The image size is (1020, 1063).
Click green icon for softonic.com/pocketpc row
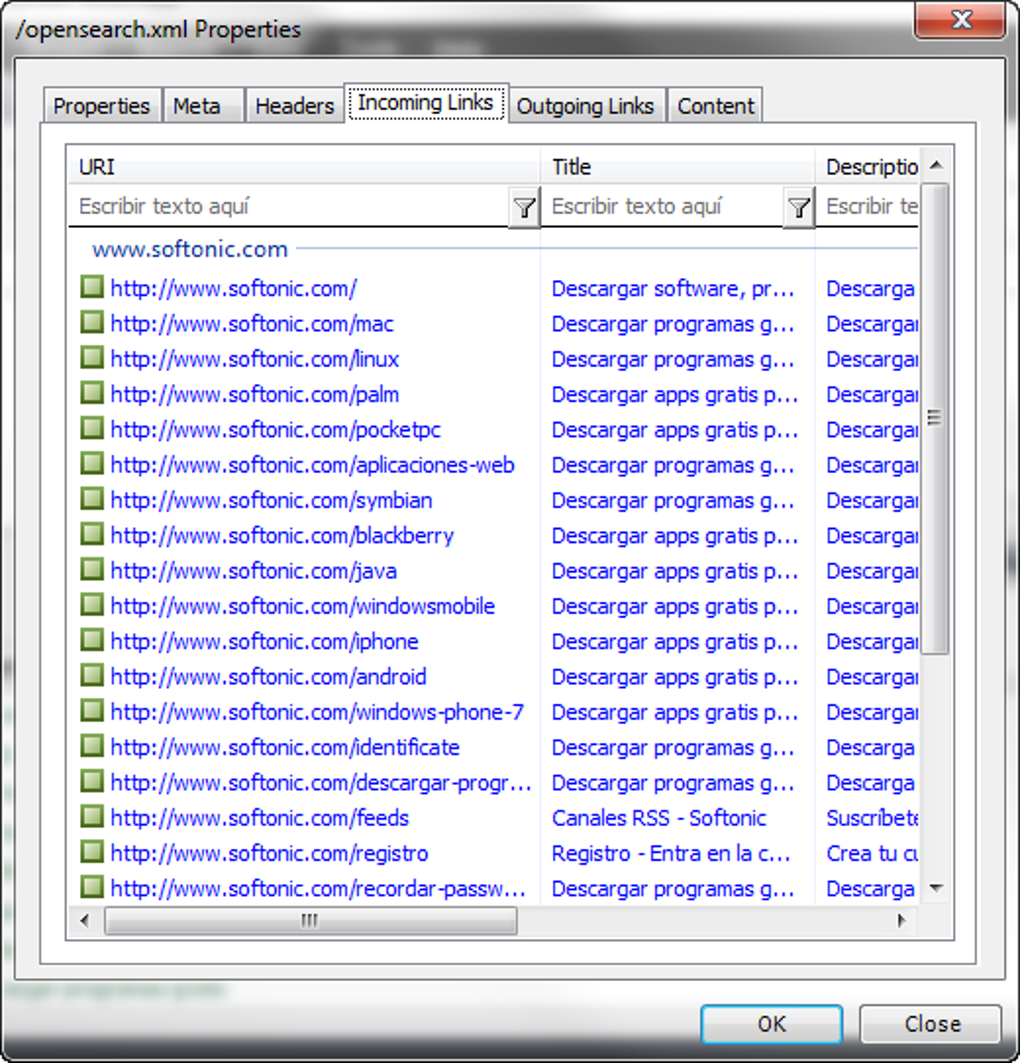(x=91, y=428)
